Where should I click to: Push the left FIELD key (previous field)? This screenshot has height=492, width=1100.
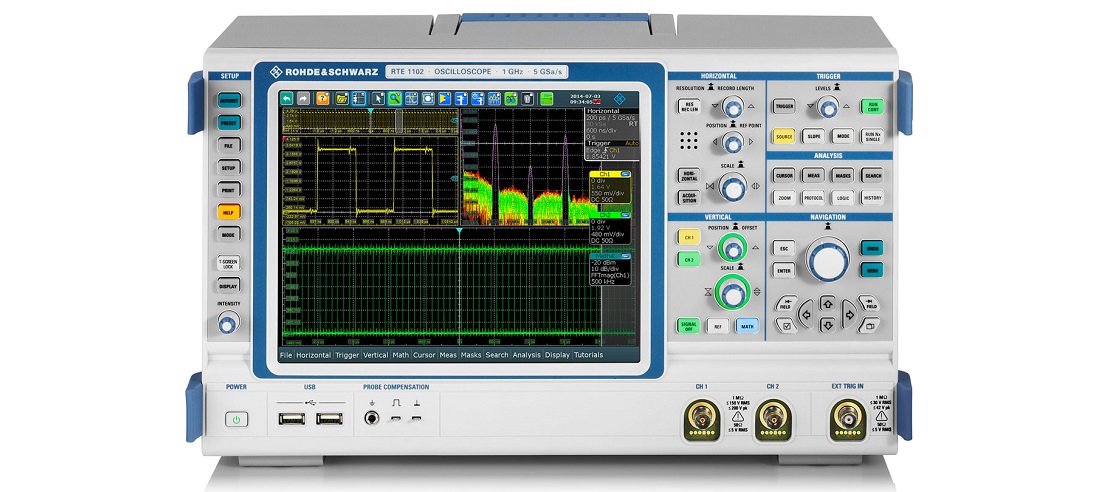coord(786,303)
